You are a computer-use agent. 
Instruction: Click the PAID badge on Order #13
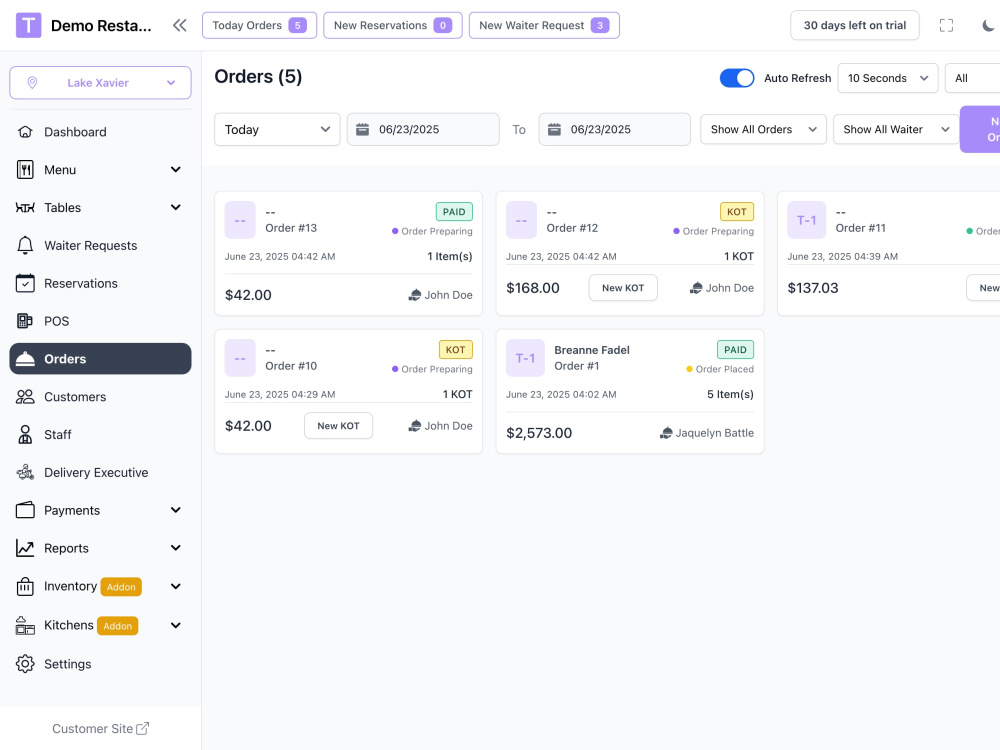point(454,212)
